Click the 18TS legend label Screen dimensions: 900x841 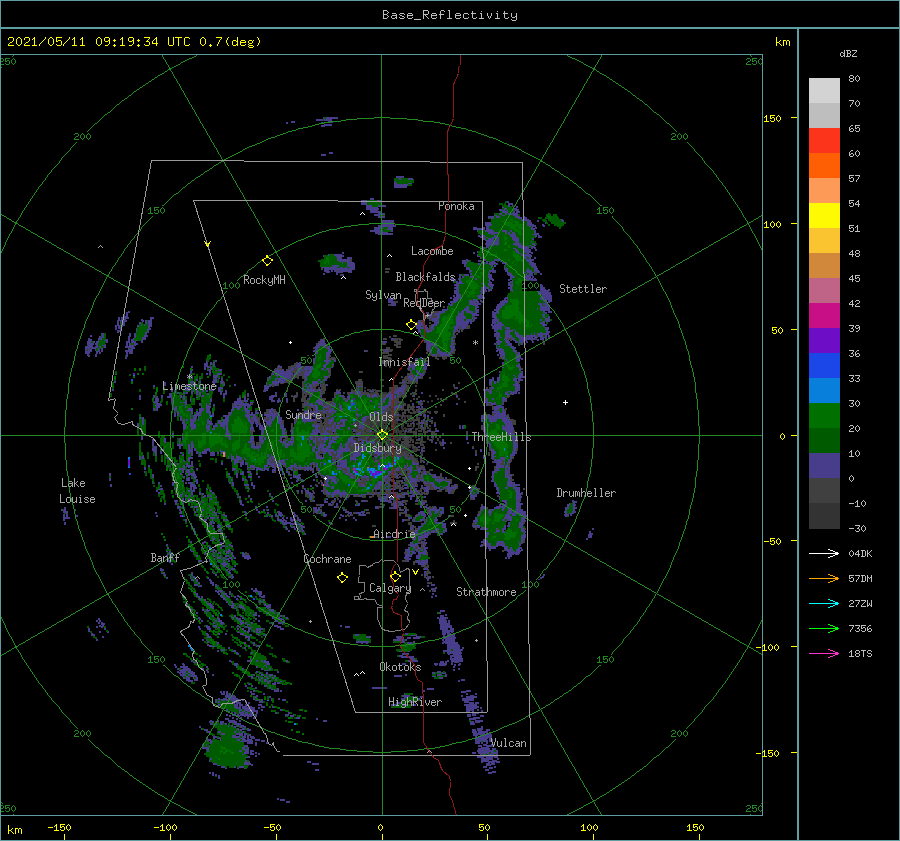pos(860,653)
